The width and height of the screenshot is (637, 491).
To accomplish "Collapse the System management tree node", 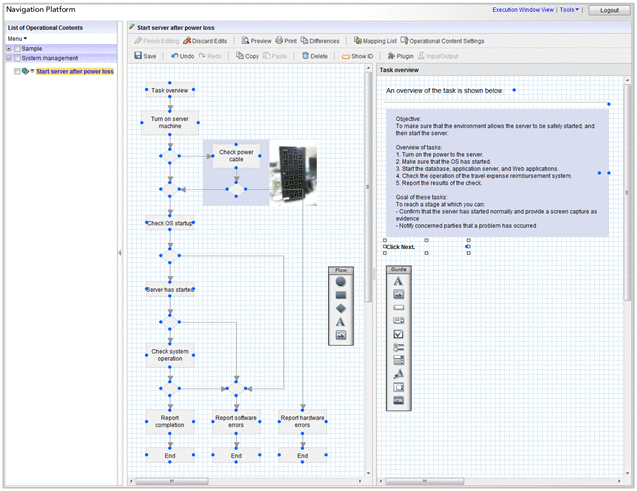I will (8, 58).
